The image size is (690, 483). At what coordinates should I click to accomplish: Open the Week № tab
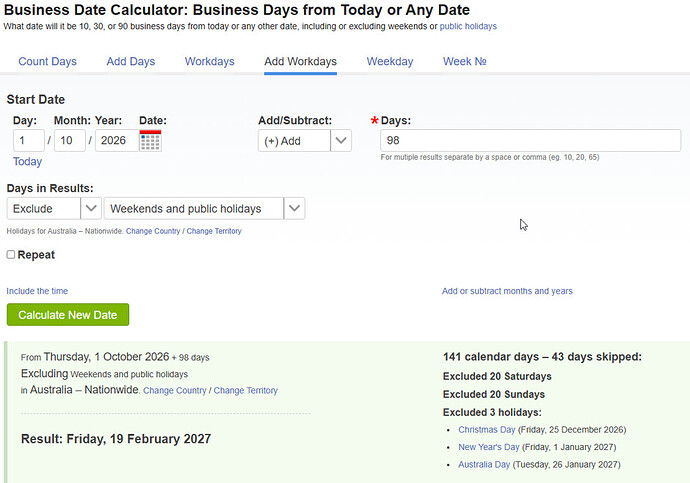(x=465, y=62)
